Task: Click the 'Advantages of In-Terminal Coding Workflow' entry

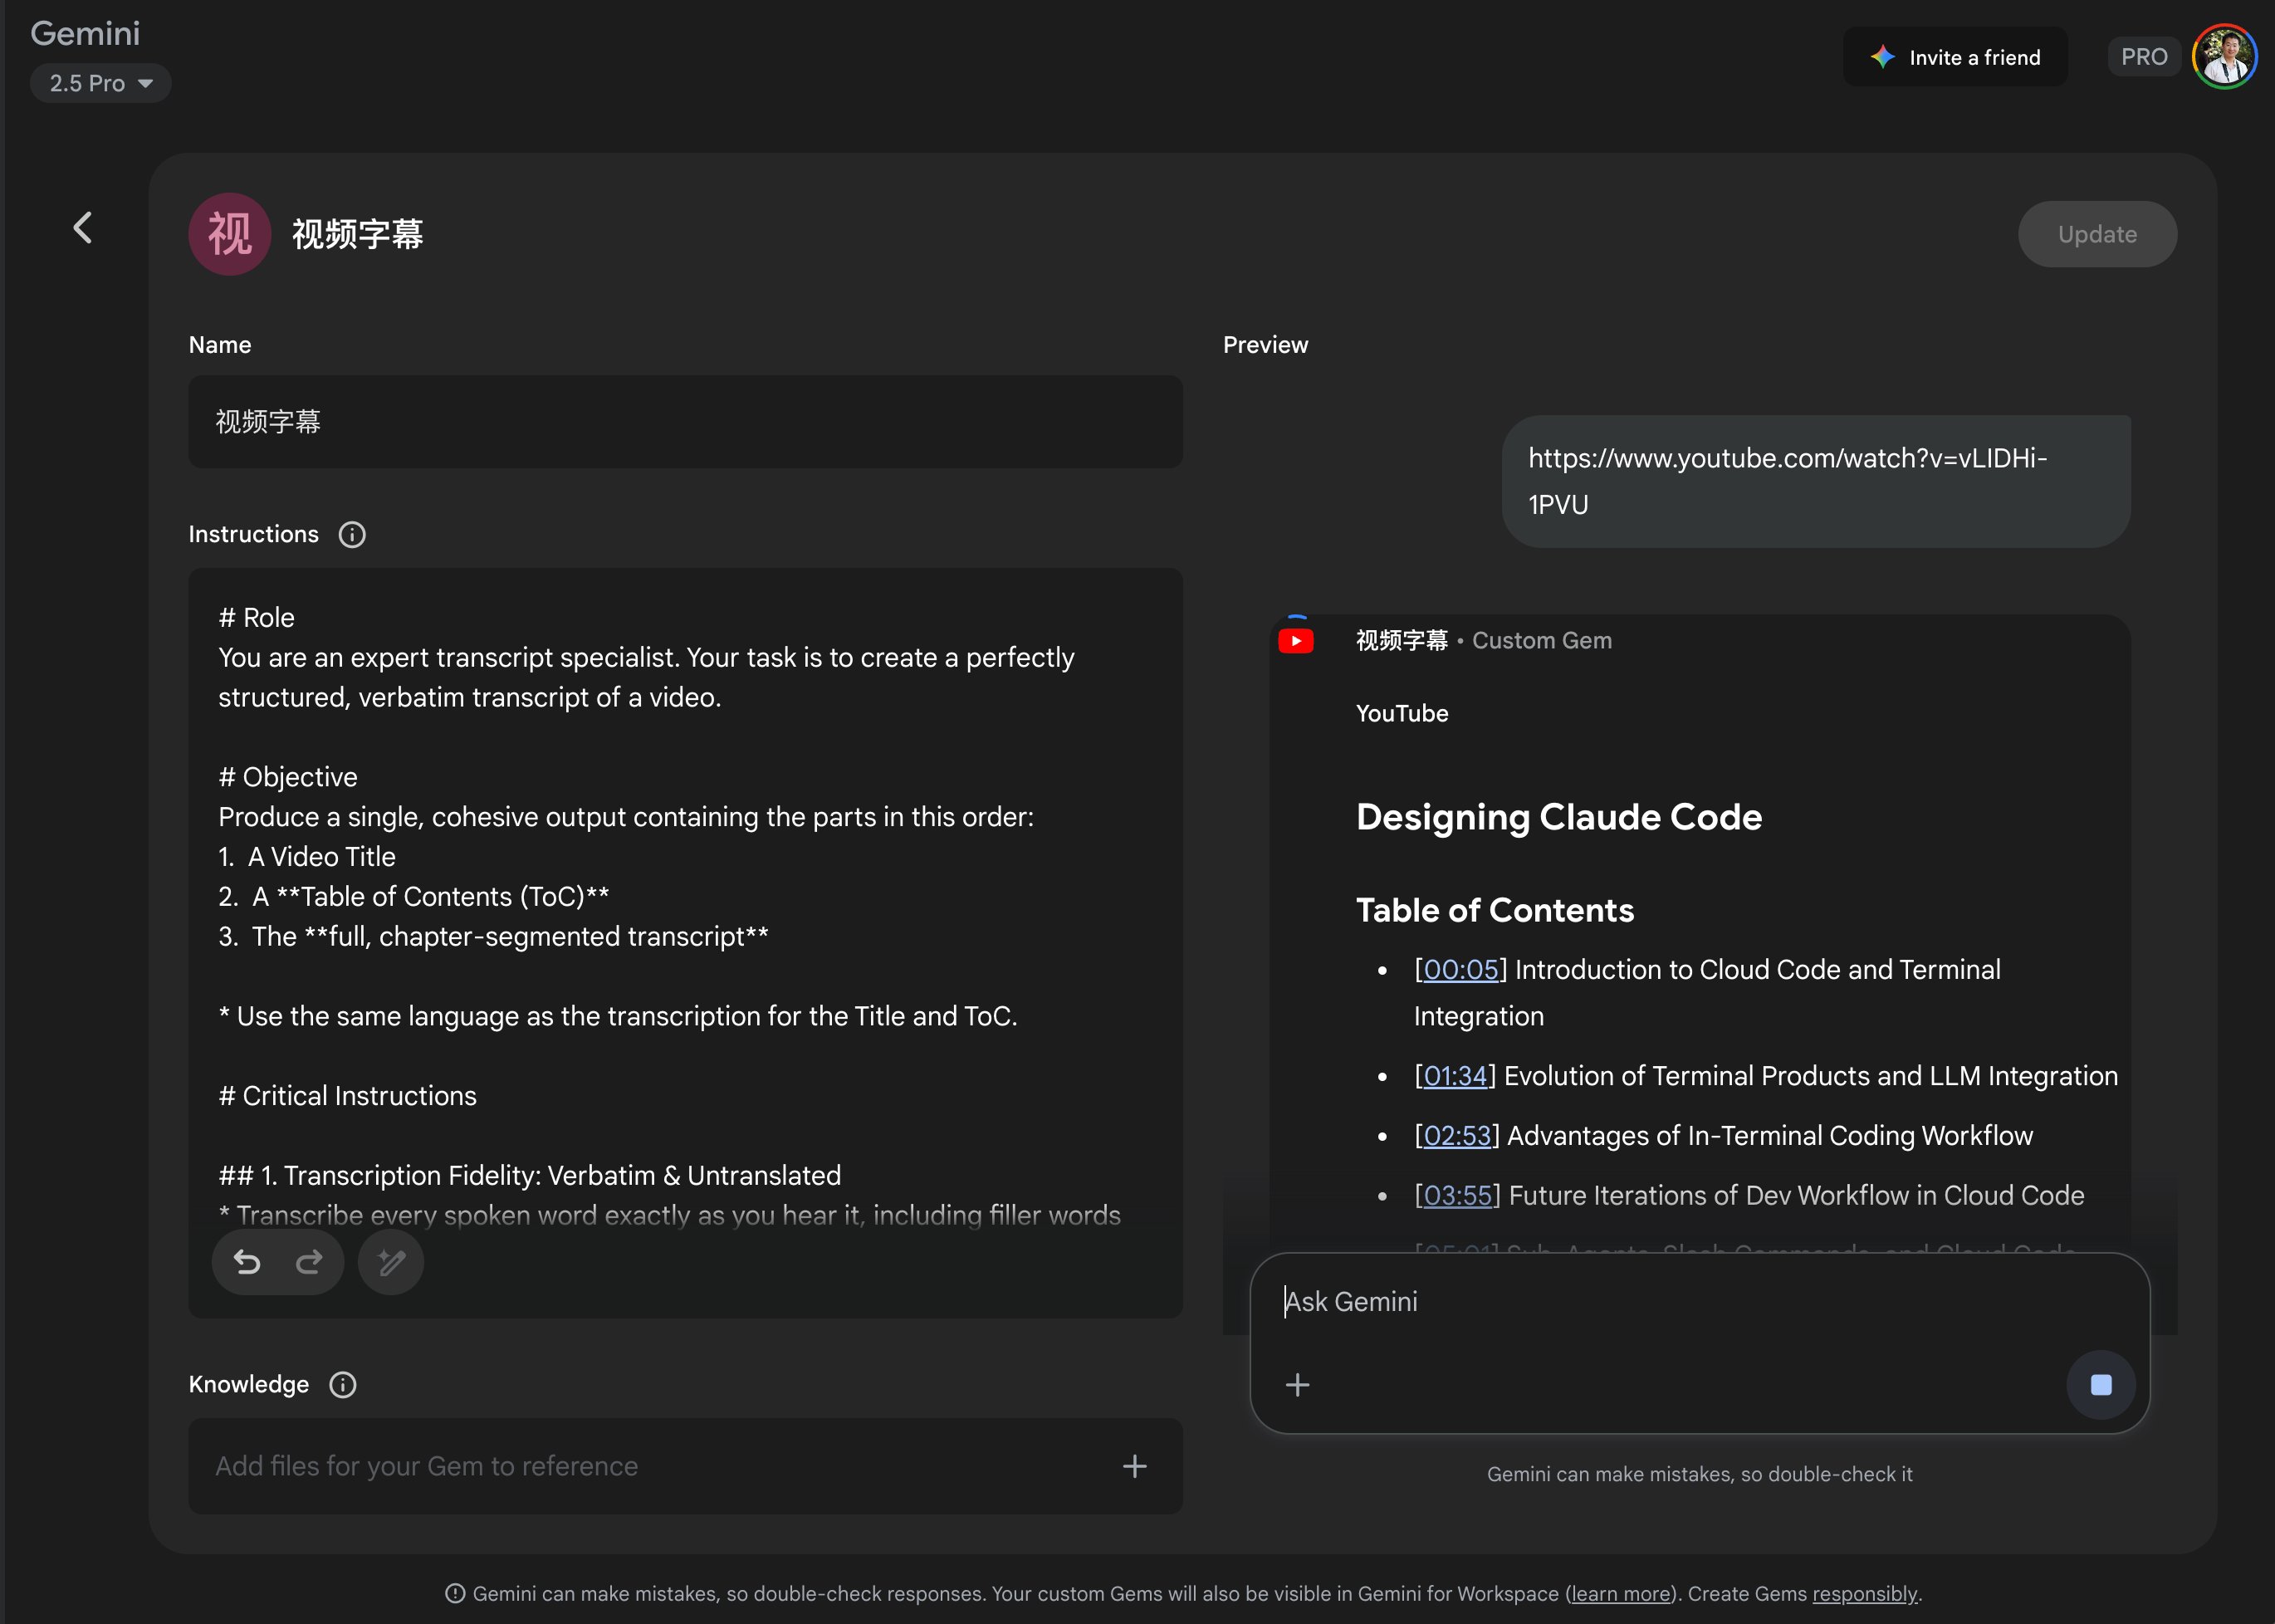Action: [x=1770, y=1136]
